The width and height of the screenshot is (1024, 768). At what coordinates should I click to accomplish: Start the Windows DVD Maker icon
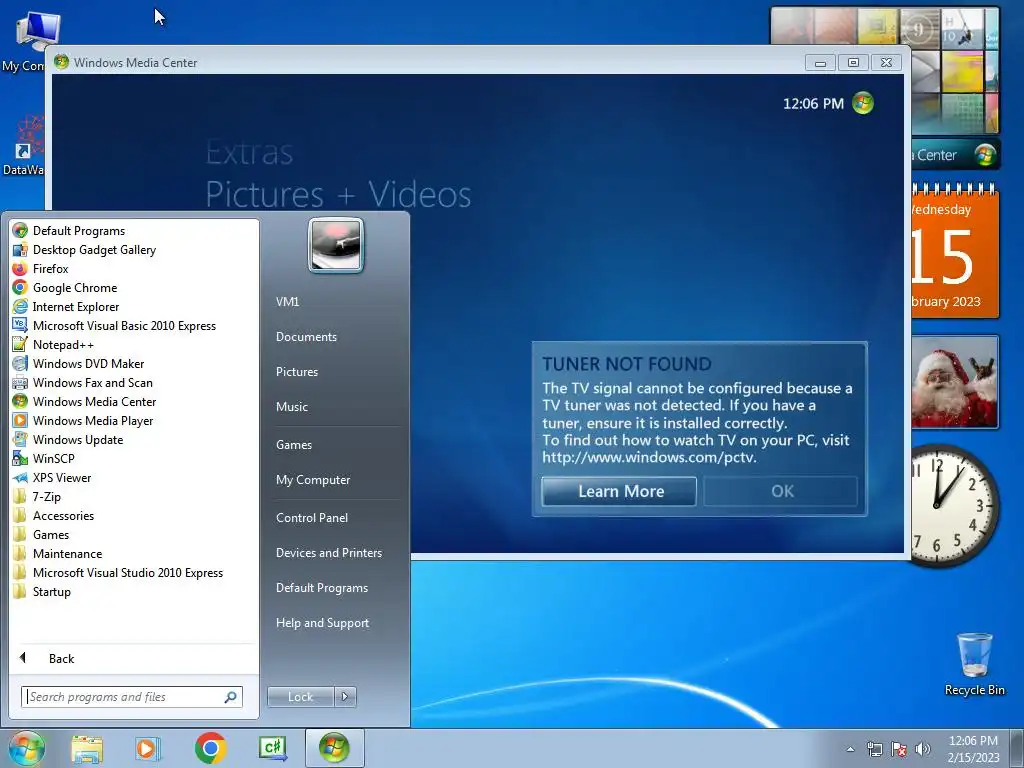[20, 363]
